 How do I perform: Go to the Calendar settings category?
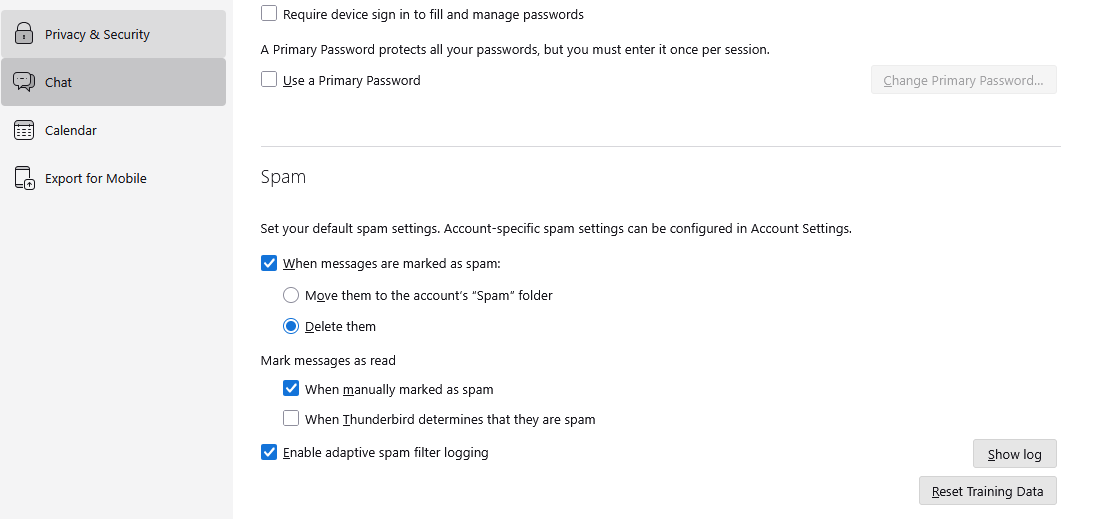coord(71,130)
